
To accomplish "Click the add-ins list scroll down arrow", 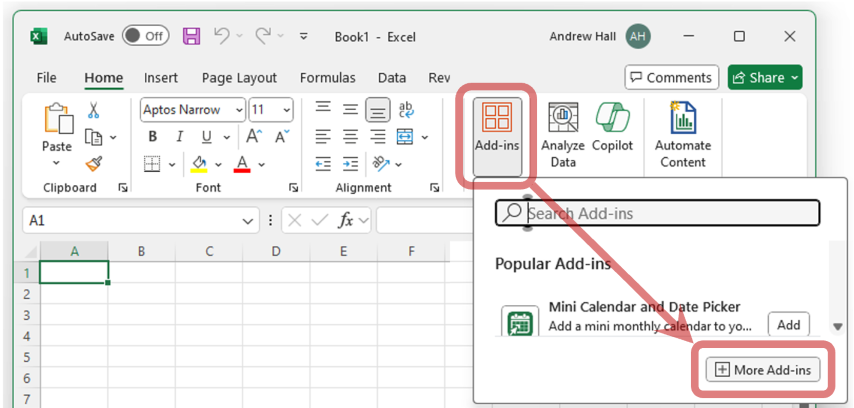I will pyautogui.click(x=838, y=327).
